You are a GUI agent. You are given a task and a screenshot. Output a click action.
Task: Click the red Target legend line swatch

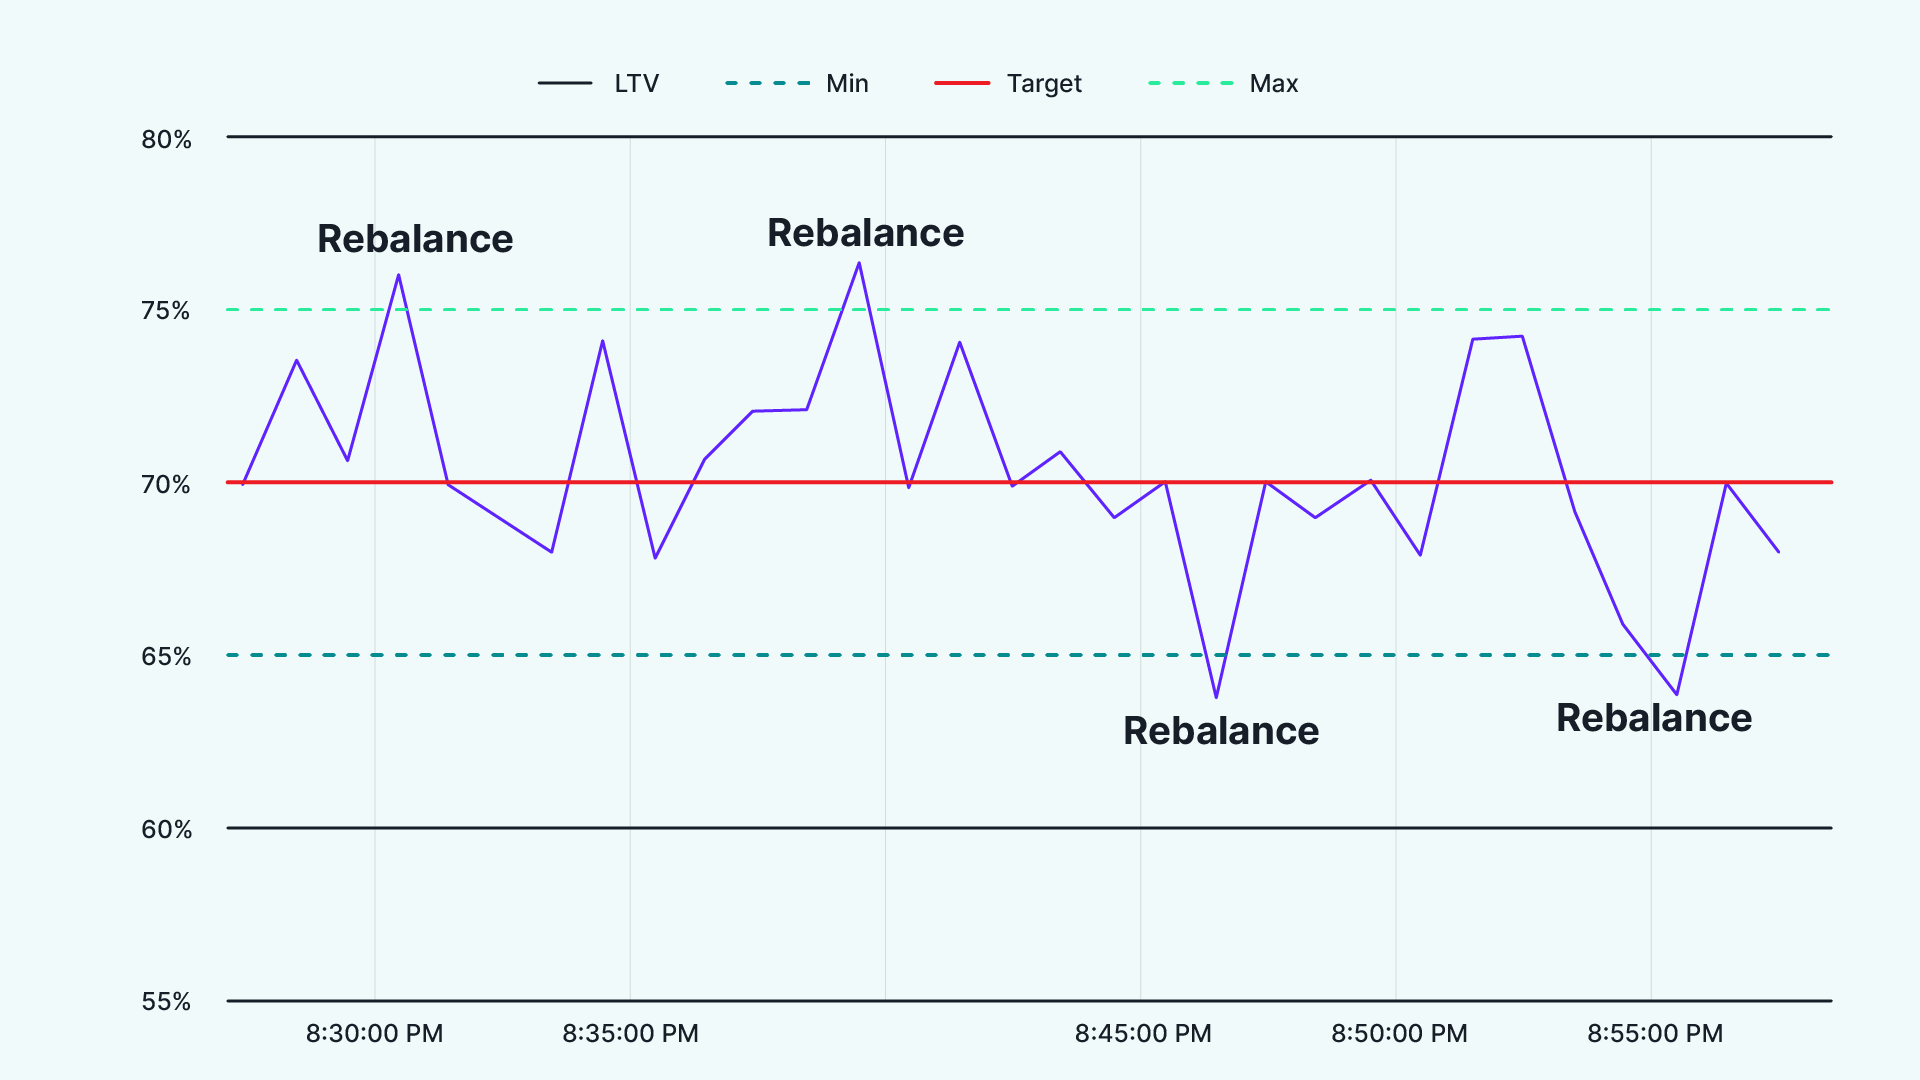[x=962, y=83]
